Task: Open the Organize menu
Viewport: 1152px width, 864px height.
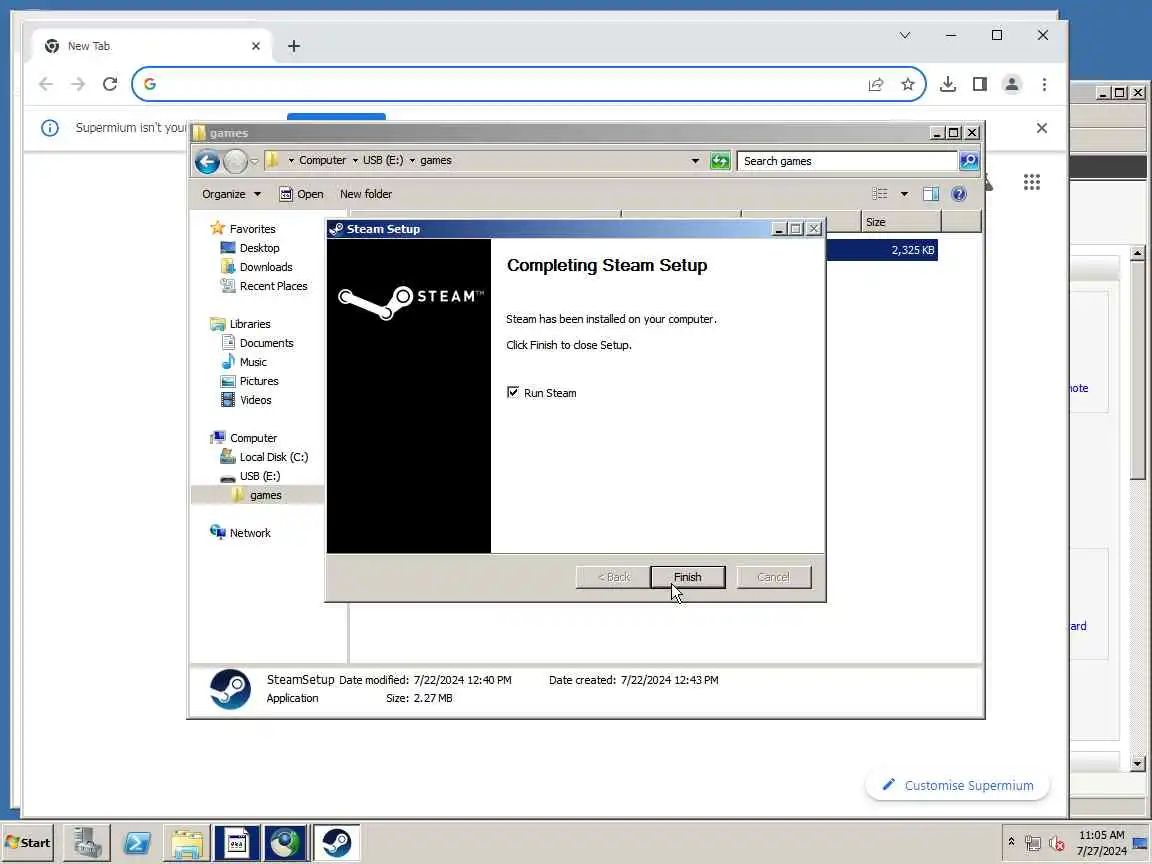Action: pos(231,194)
